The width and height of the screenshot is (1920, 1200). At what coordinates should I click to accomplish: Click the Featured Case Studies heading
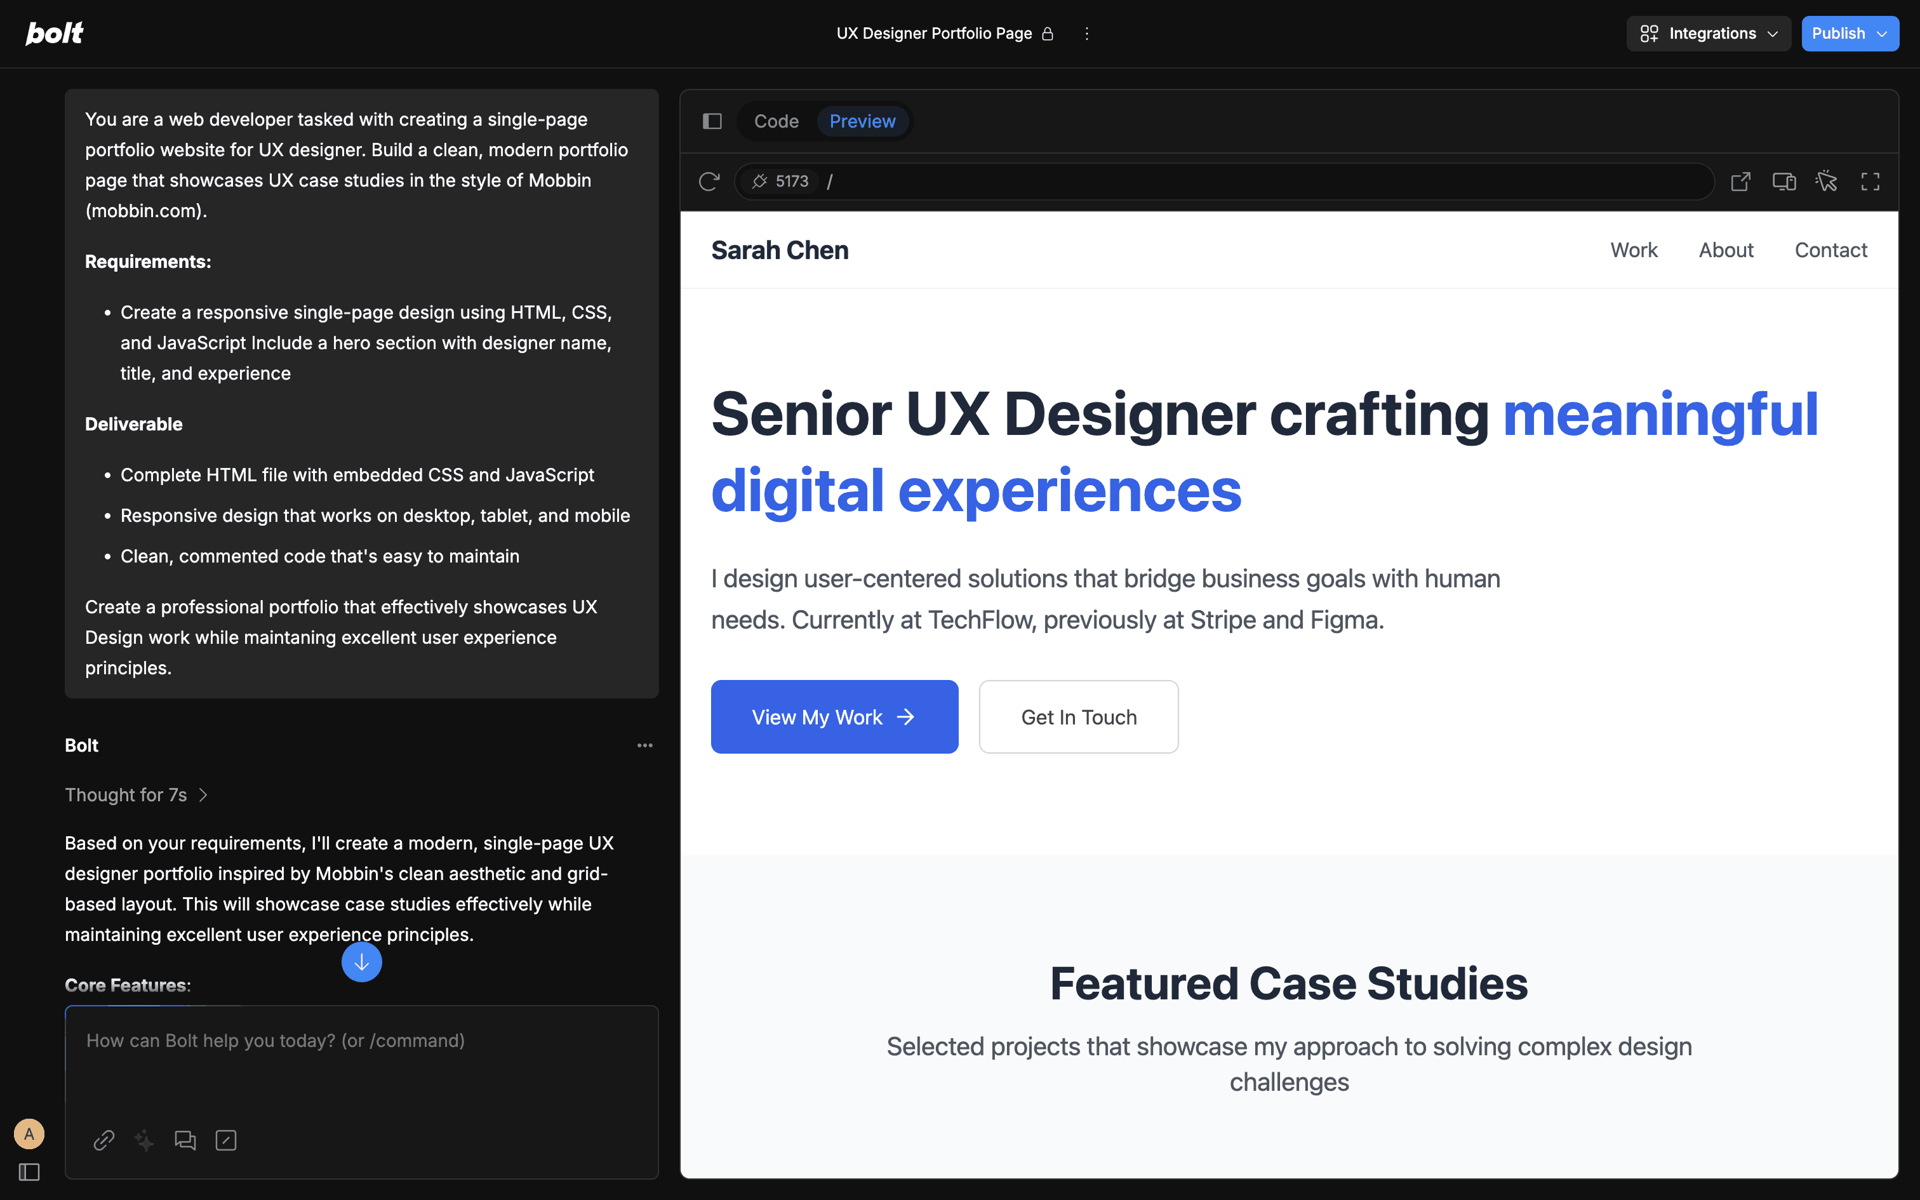tap(1289, 984)
